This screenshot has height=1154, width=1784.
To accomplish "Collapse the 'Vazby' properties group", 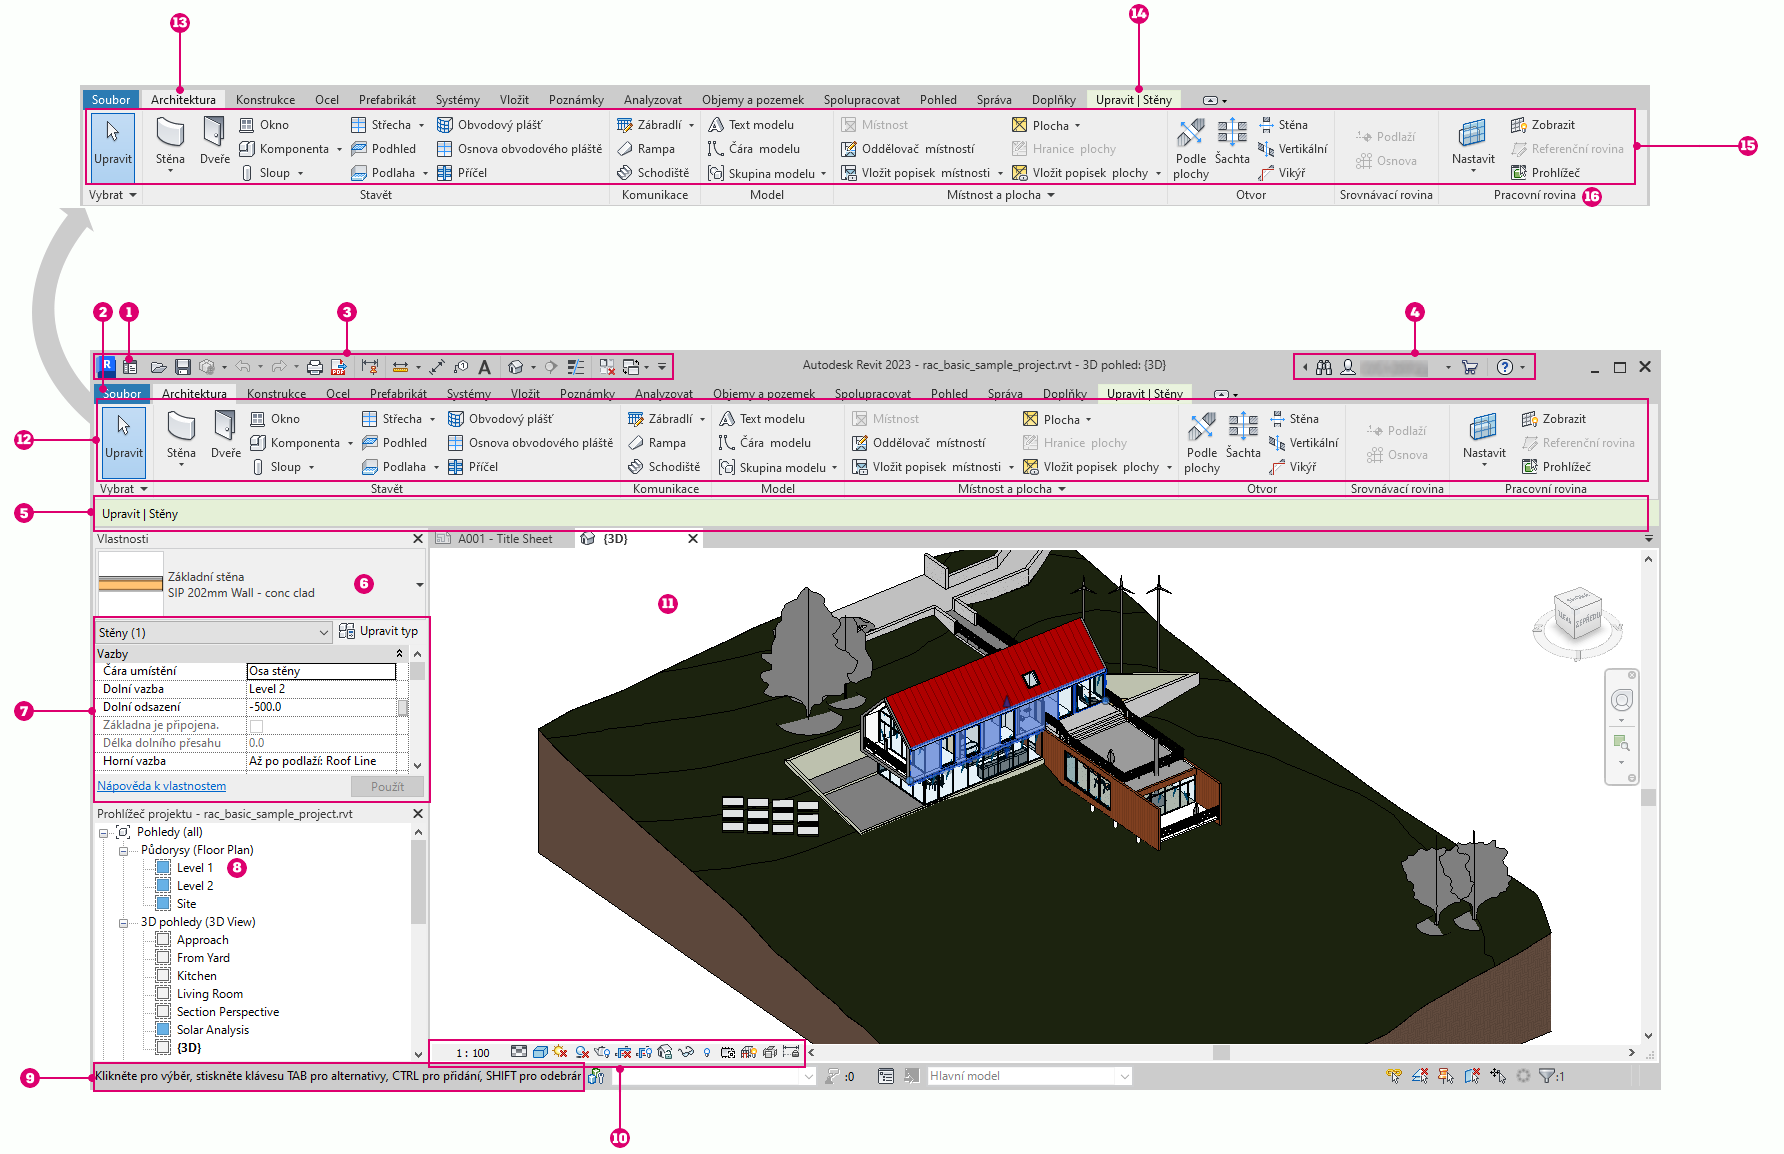I will (x=400, y=653).
